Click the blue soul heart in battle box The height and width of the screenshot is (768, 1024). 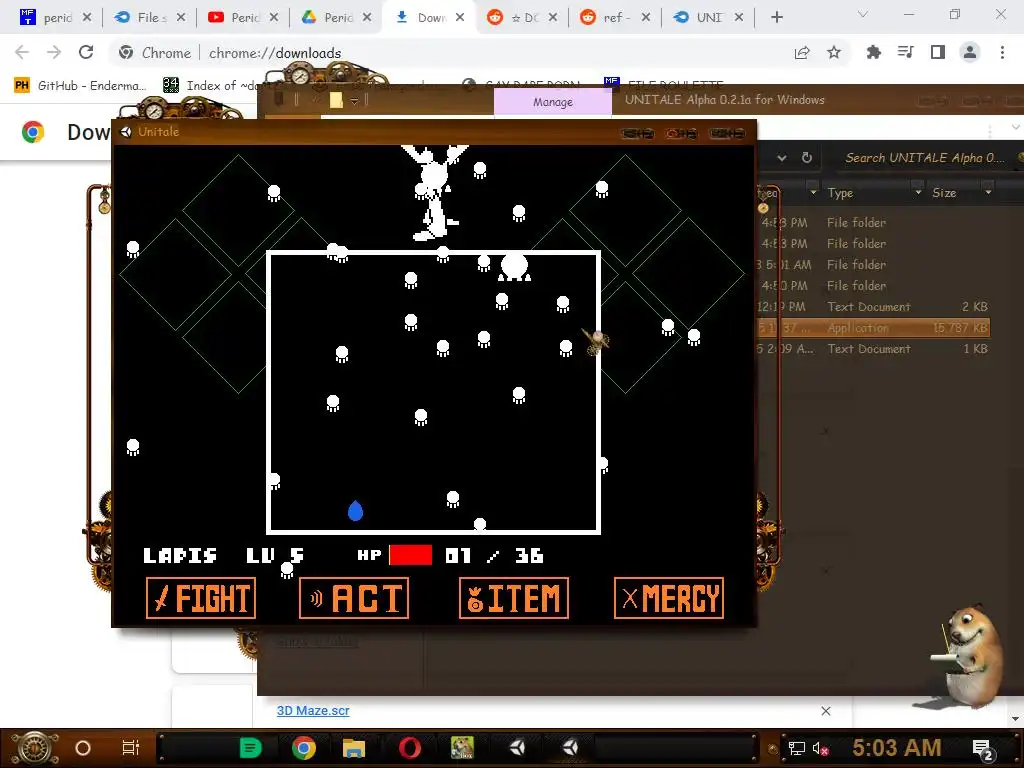355,511
